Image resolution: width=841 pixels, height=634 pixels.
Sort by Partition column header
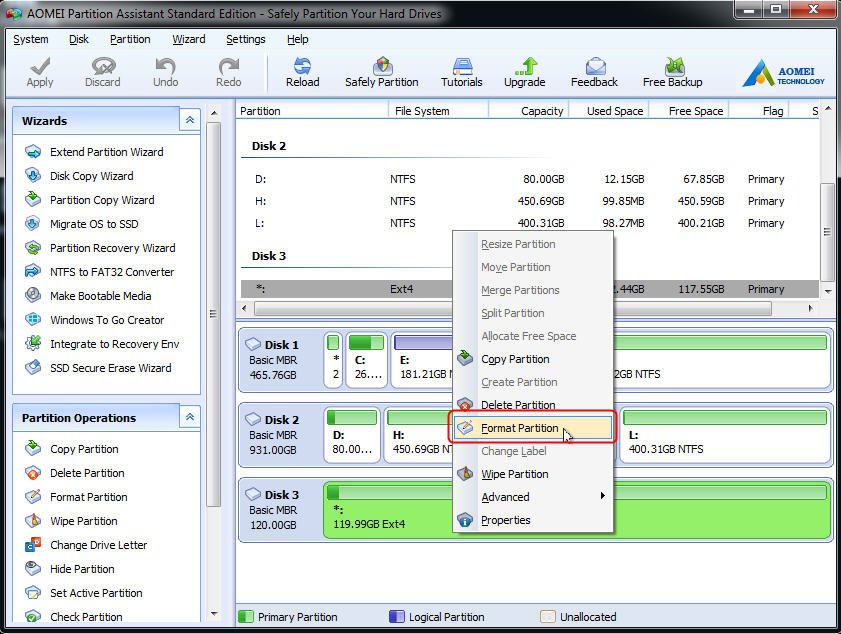[312, 111]
